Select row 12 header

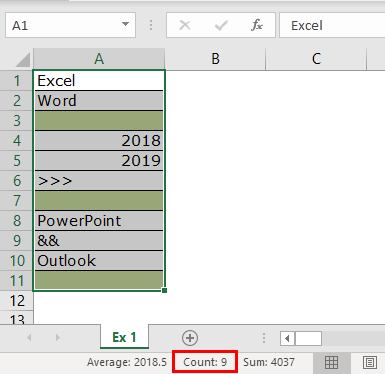point(16,301)
